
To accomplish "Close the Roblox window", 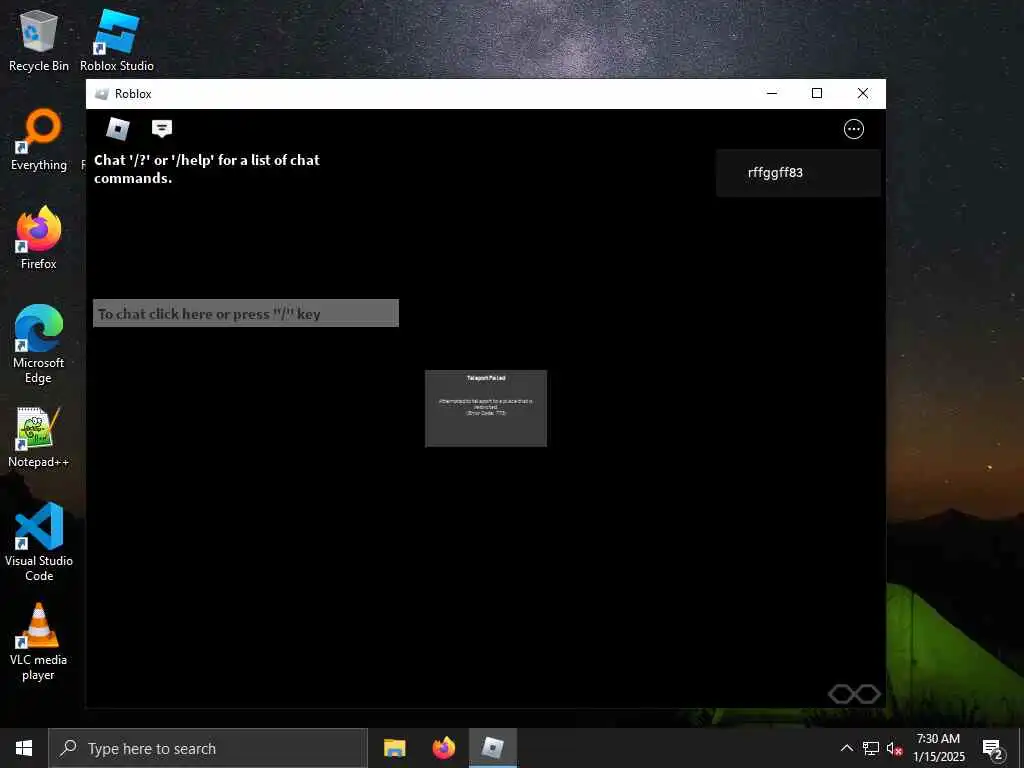I will (863, 93).
